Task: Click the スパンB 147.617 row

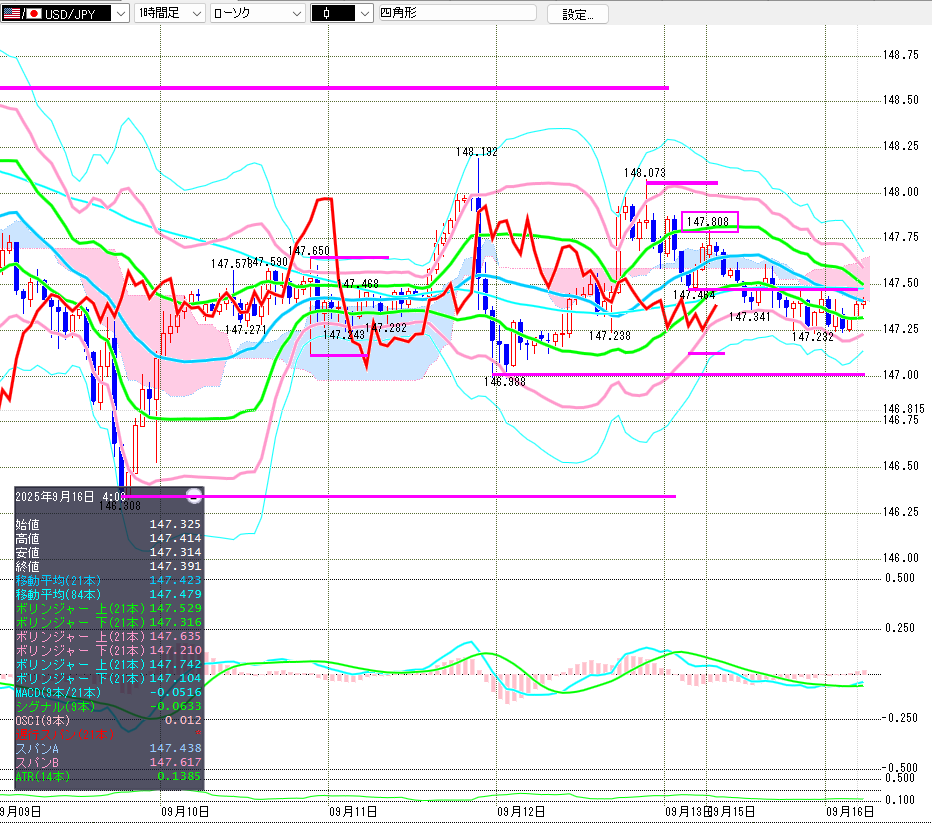Action: click(x=108, y=762)
